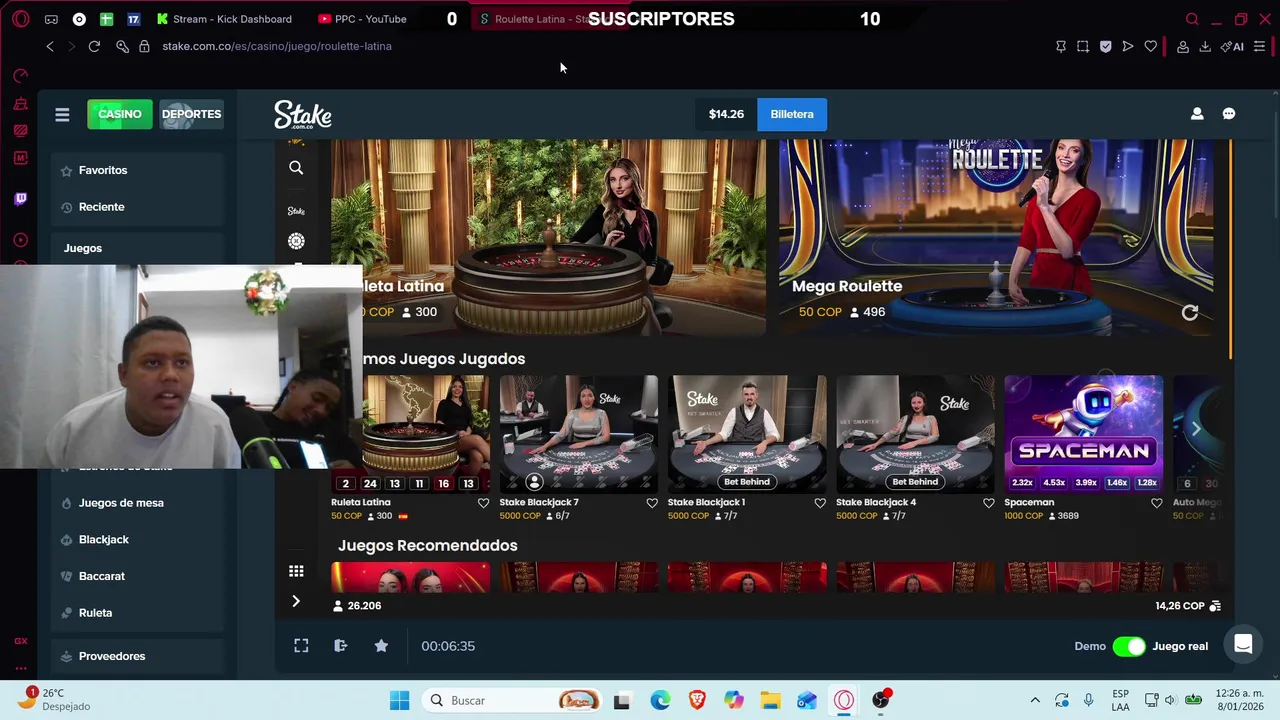Bookmark page with the heart icon

pyautogui.click(x=1151, y=46)
